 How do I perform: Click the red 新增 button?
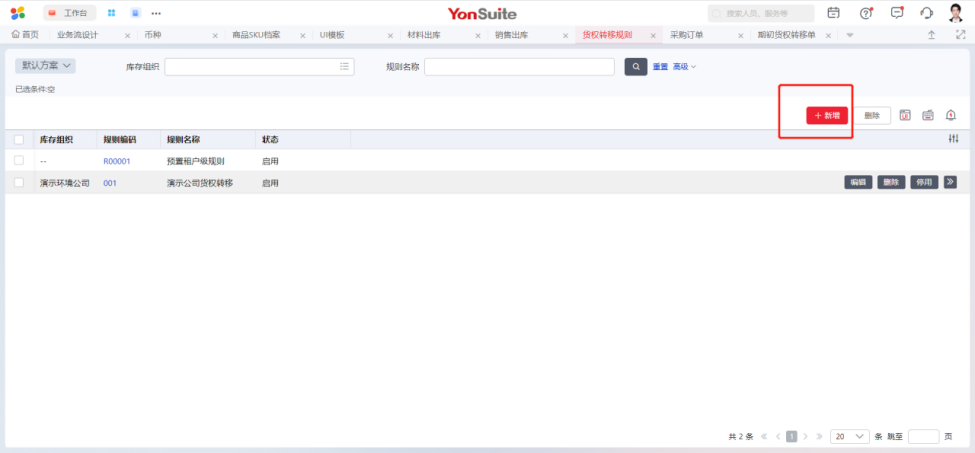coord(827,116)
